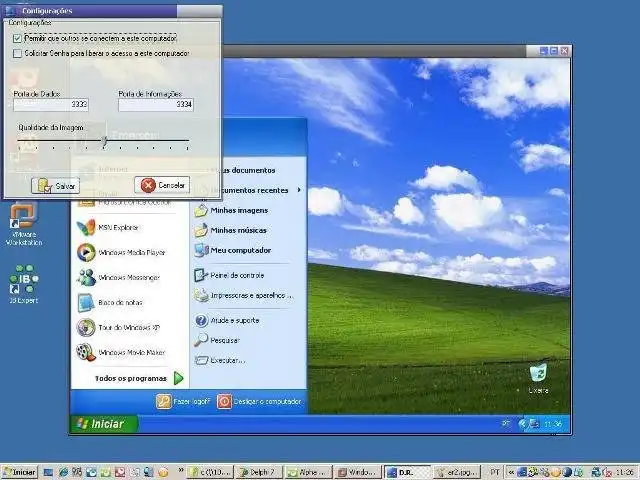This screenshot has height=480, width=640.
Task: Maximize the remote viewer window
Action: point(554,51)
